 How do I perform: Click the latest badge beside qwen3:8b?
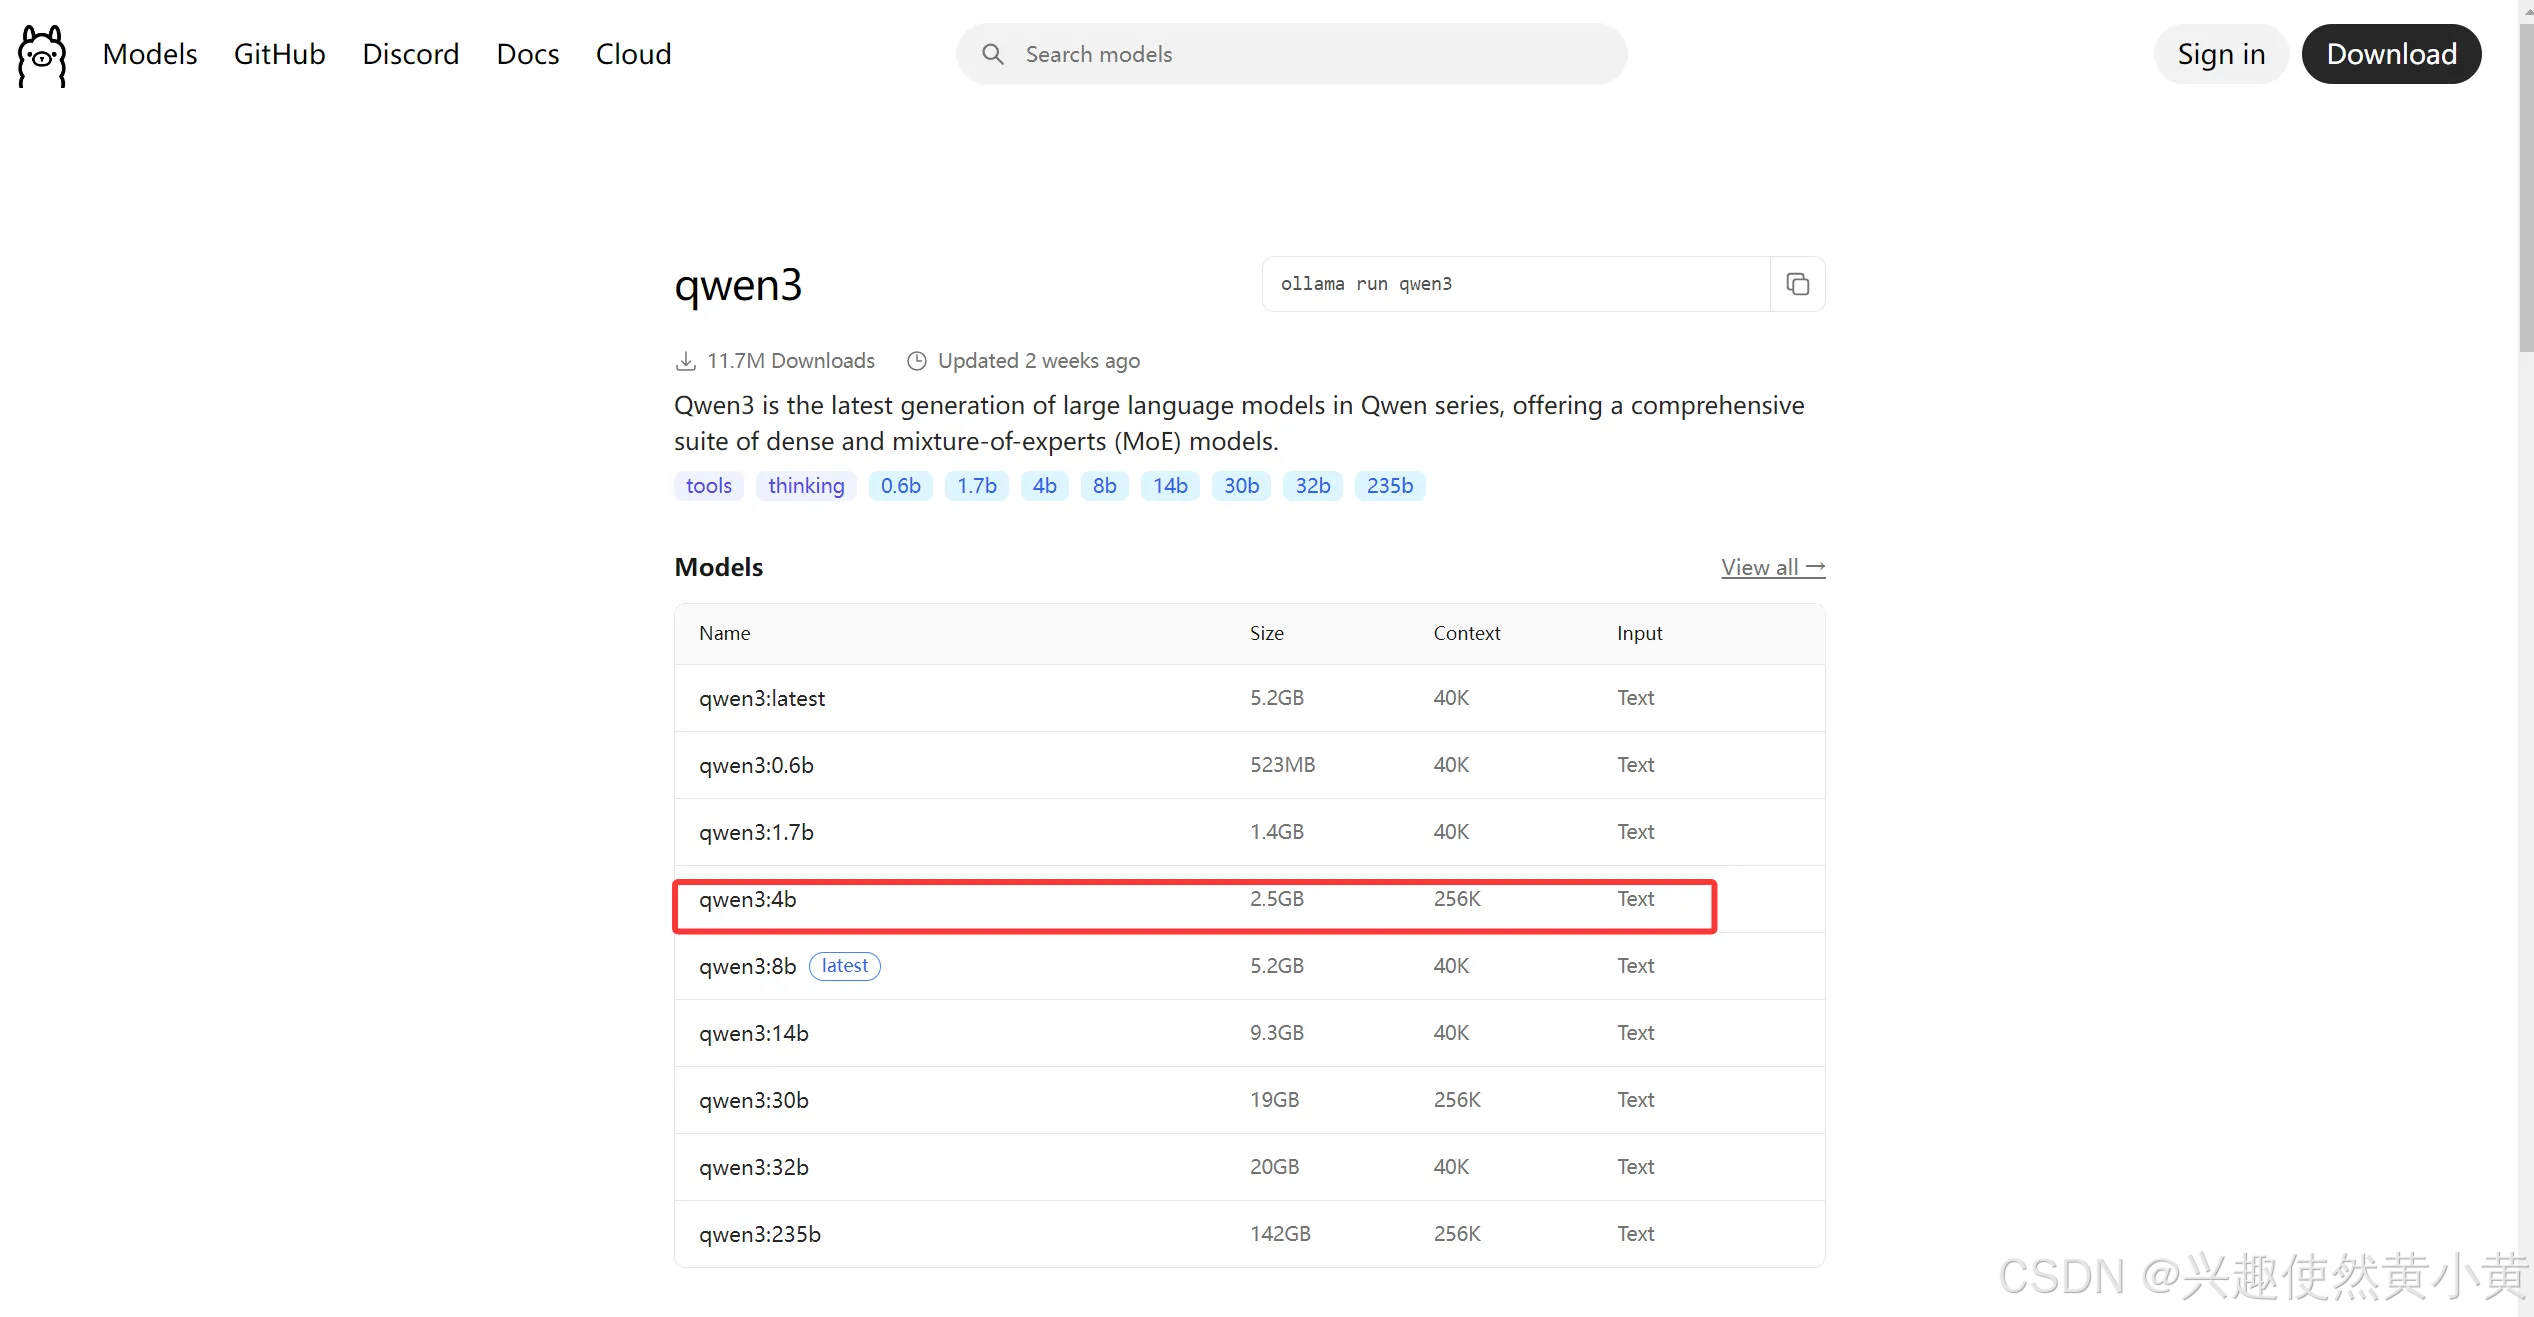[844, 966]
